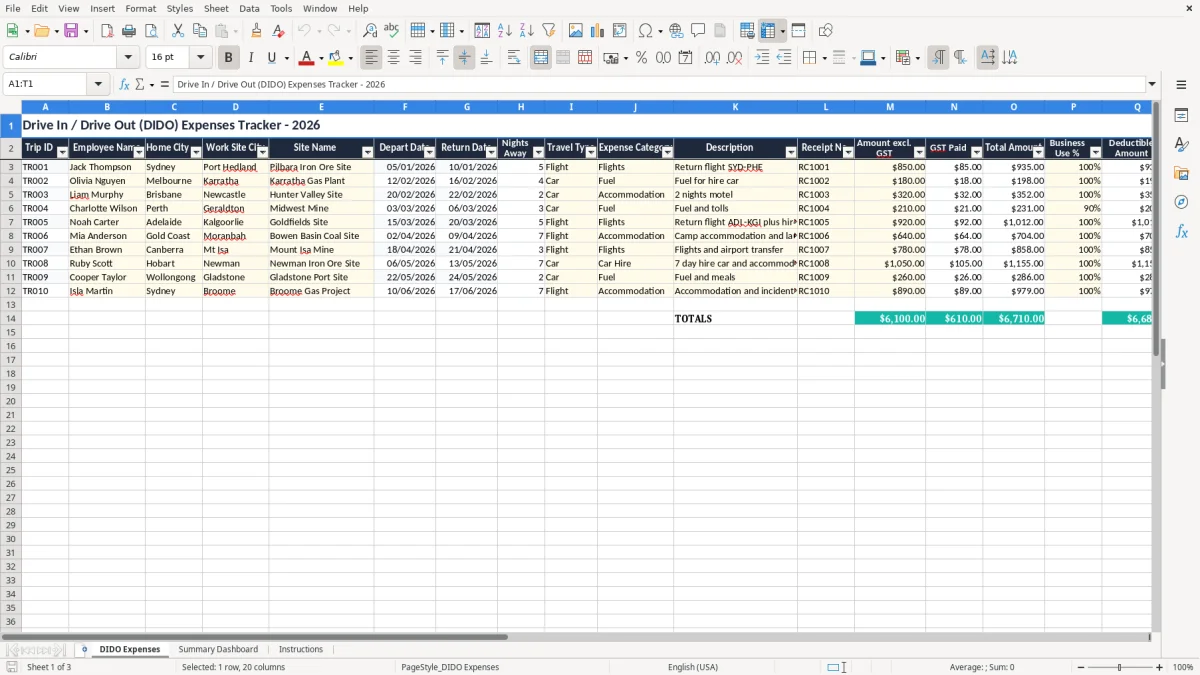Click the Font Color red A swatch
Screen dimensions: 1200x675
point(307,58)
